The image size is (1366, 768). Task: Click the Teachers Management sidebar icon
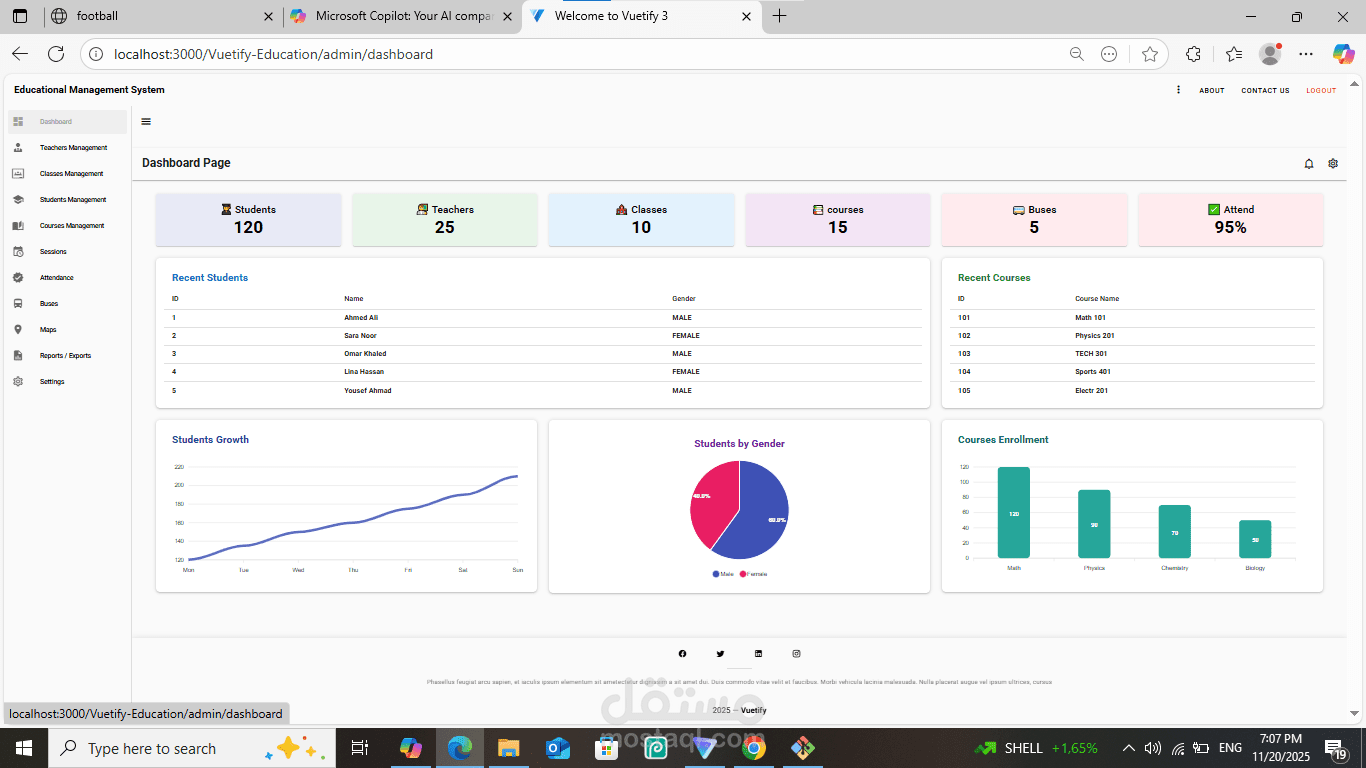tap(18, 148)
